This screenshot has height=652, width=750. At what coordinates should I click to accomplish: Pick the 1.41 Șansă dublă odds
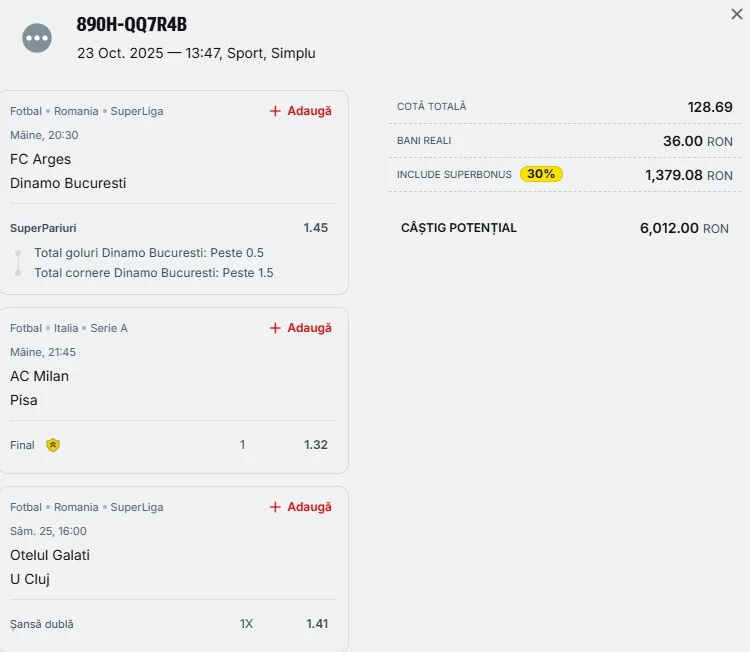pos(316,624)
